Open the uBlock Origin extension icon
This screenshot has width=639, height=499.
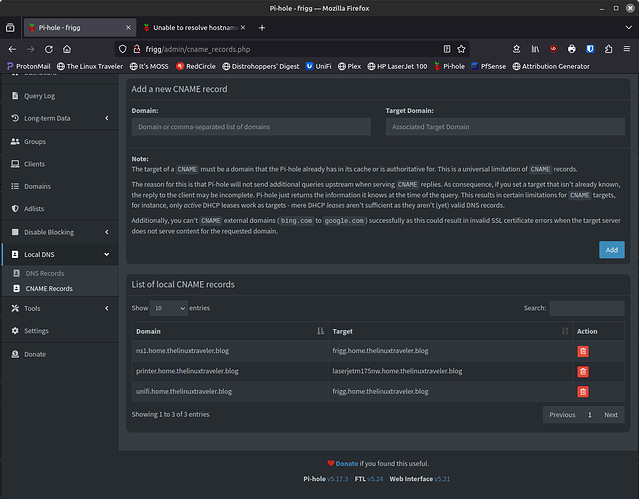[553, 49]
